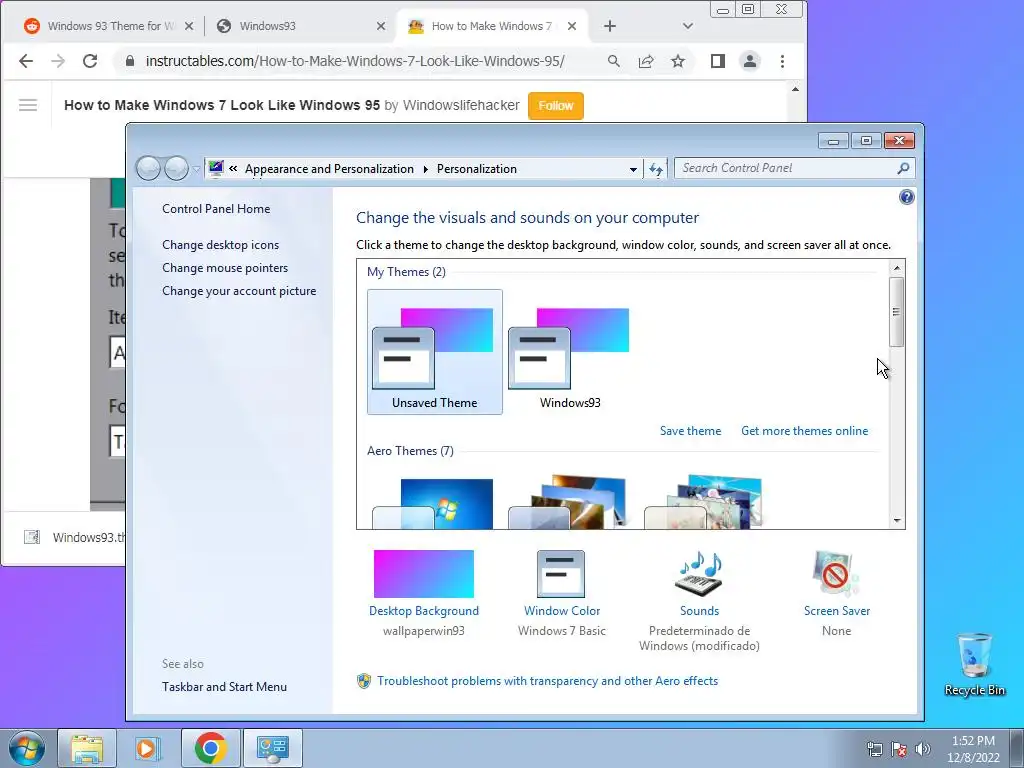Click the Chrome page scroll up arrow
The width and height of the screenshot is (1024, 768).
(x=795, y=89)
